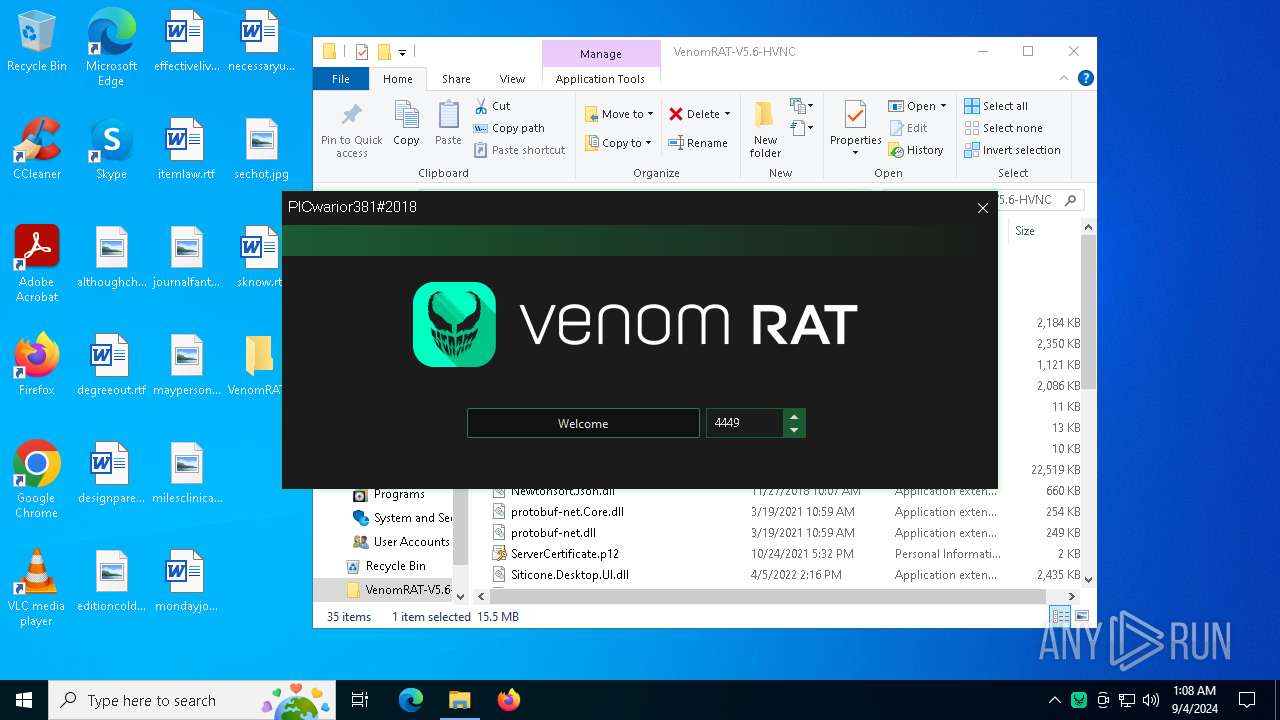Select Programs in the navigation tree
Viewport: 1280px width, 720px height.
tap(399, 494)
